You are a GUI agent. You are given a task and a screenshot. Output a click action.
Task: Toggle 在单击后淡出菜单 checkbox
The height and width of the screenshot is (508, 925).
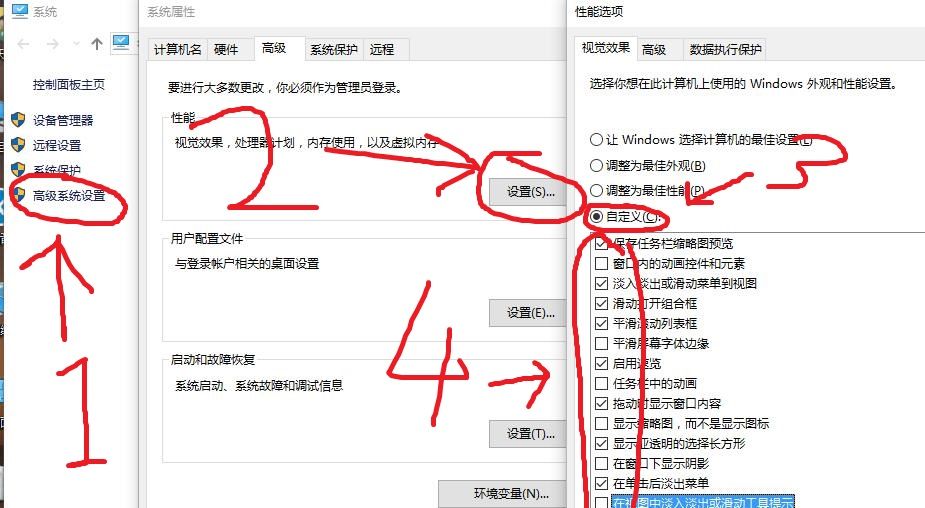point(601,483)
